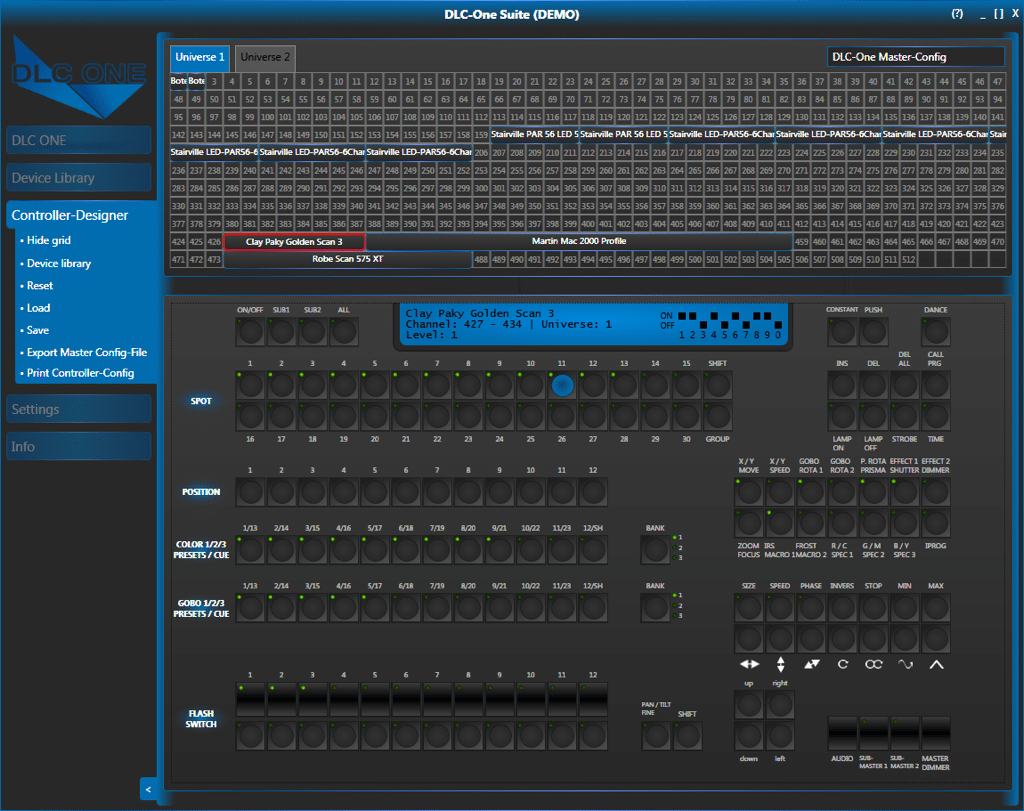1024x811 pixels.
Task: Switch to the Universe 2 tab
Action: coord(265,58)
